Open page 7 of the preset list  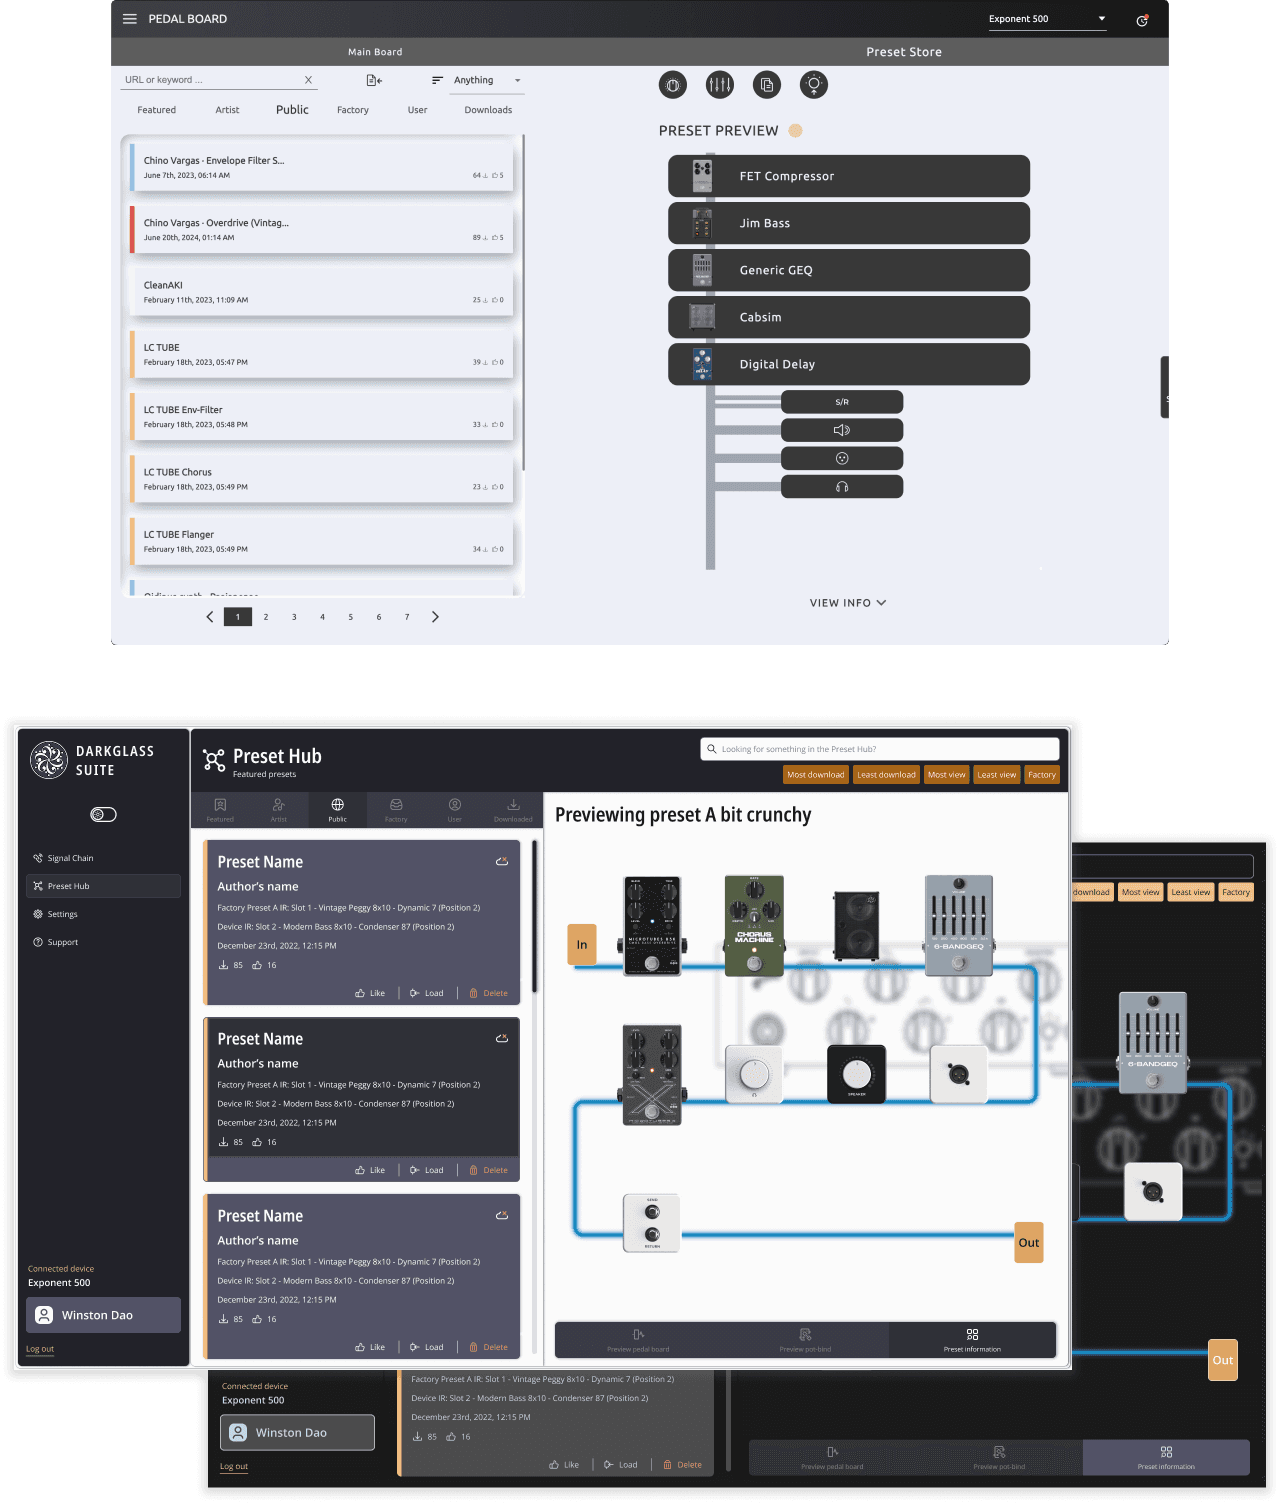407,617
